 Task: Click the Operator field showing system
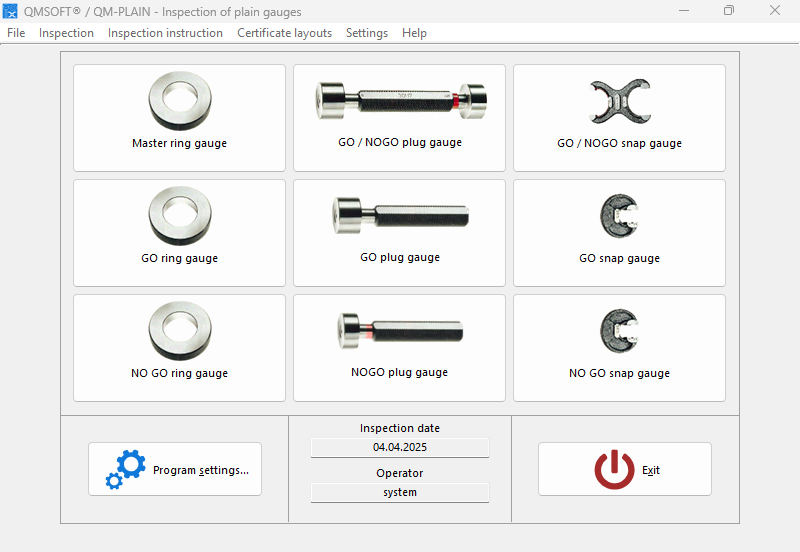(400, 492)
